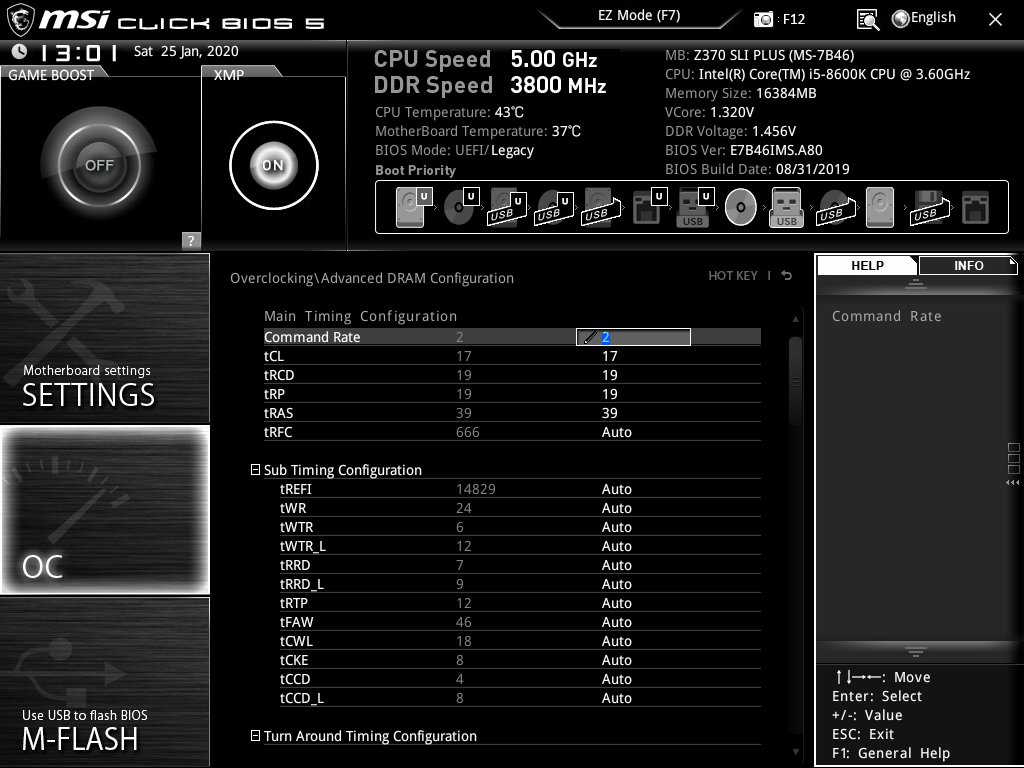Screen dimensions: 1024x768
Task: Click the screen magnifier icon near top right
Action: [x=868, y=18]
